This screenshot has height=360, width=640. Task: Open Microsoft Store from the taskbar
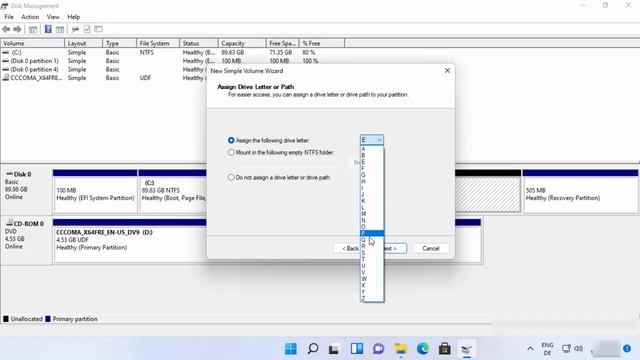point(444,349)
